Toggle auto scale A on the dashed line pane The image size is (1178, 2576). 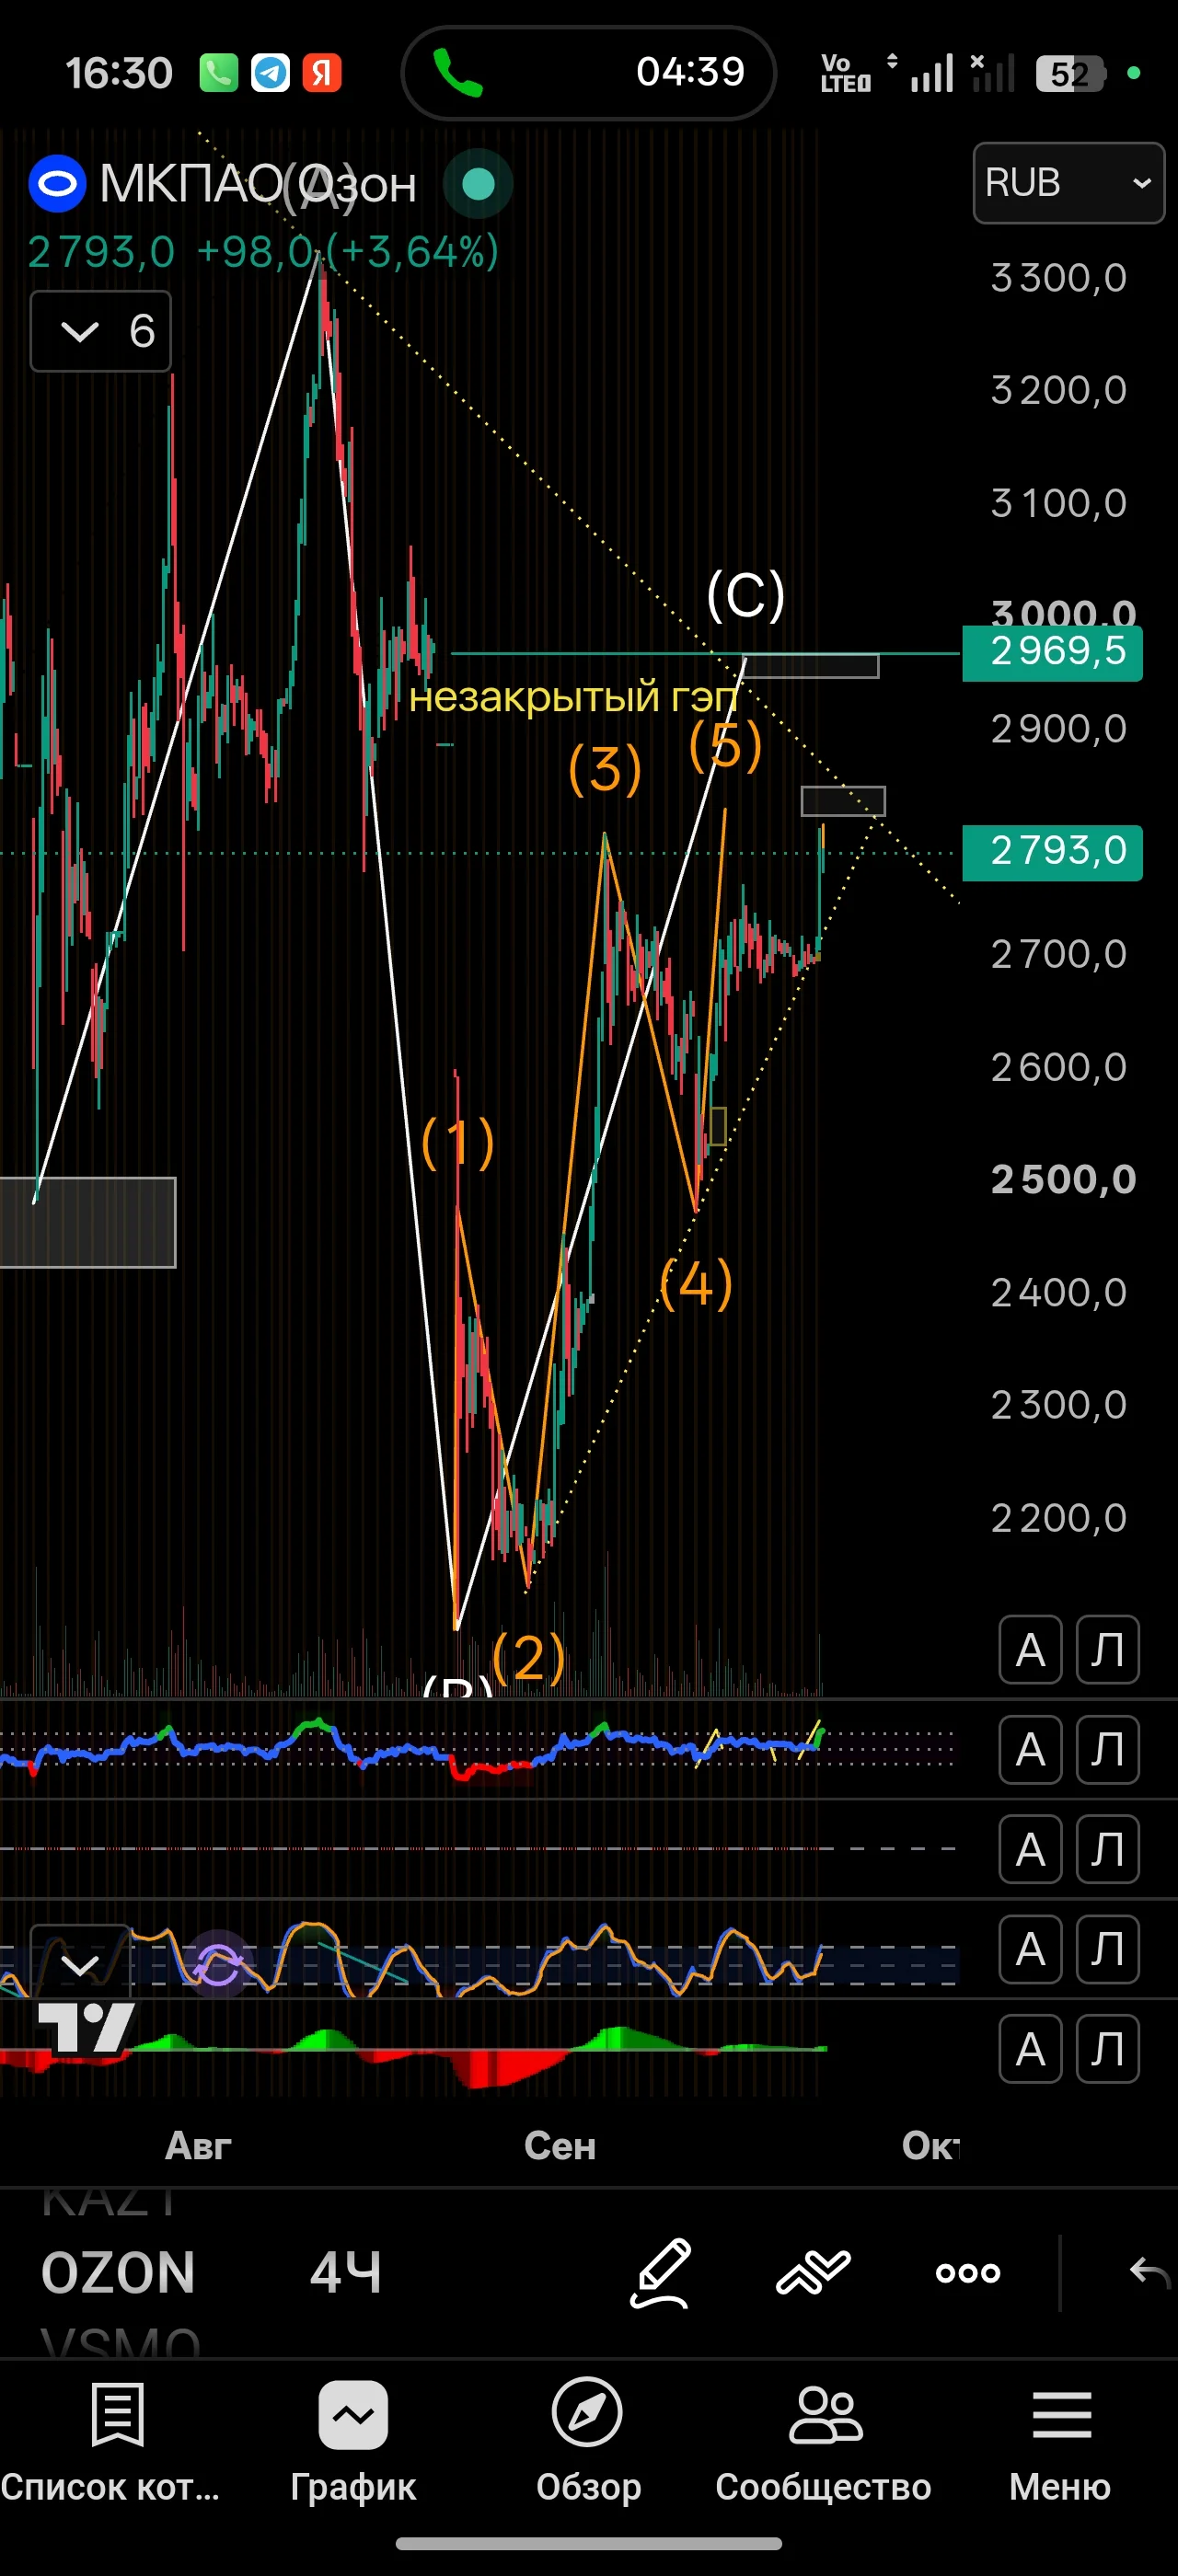pos(1030,1849)
